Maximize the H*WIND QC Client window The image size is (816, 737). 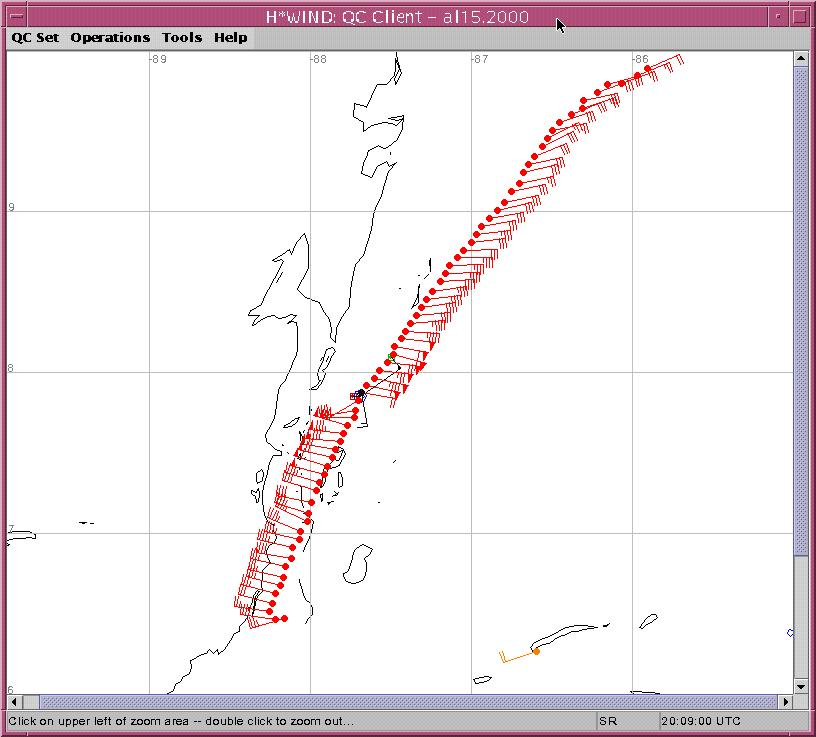800,16
